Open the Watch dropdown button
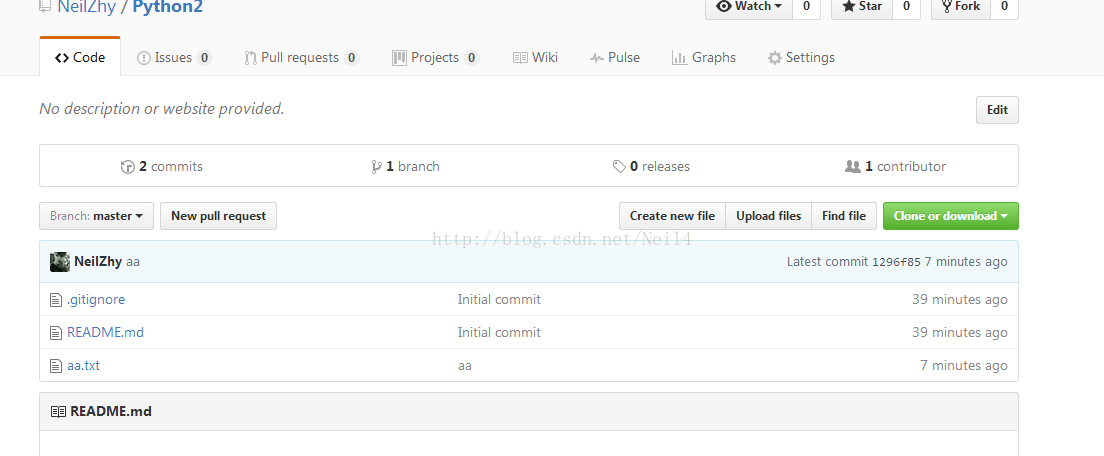This screenshot has height=456, width=1104. click(x=749, y=7)
